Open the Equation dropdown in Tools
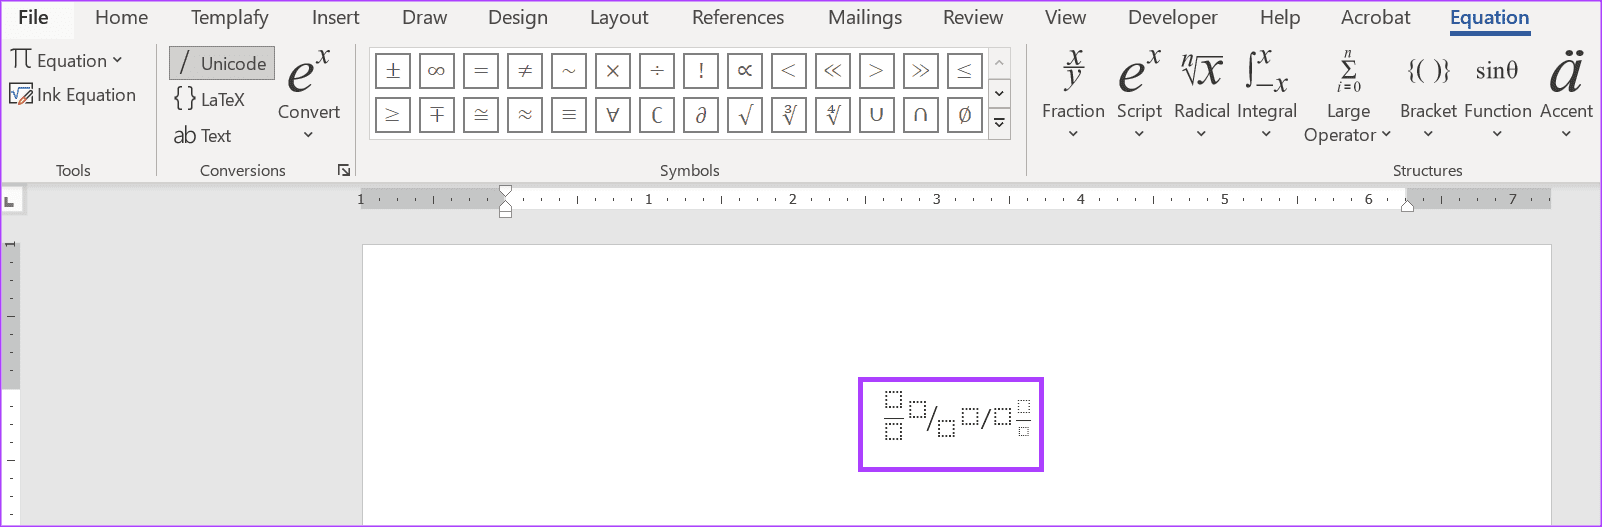The height and width of the screenshot is (527, 1602). pyautogui.click(x=67, y=60)
